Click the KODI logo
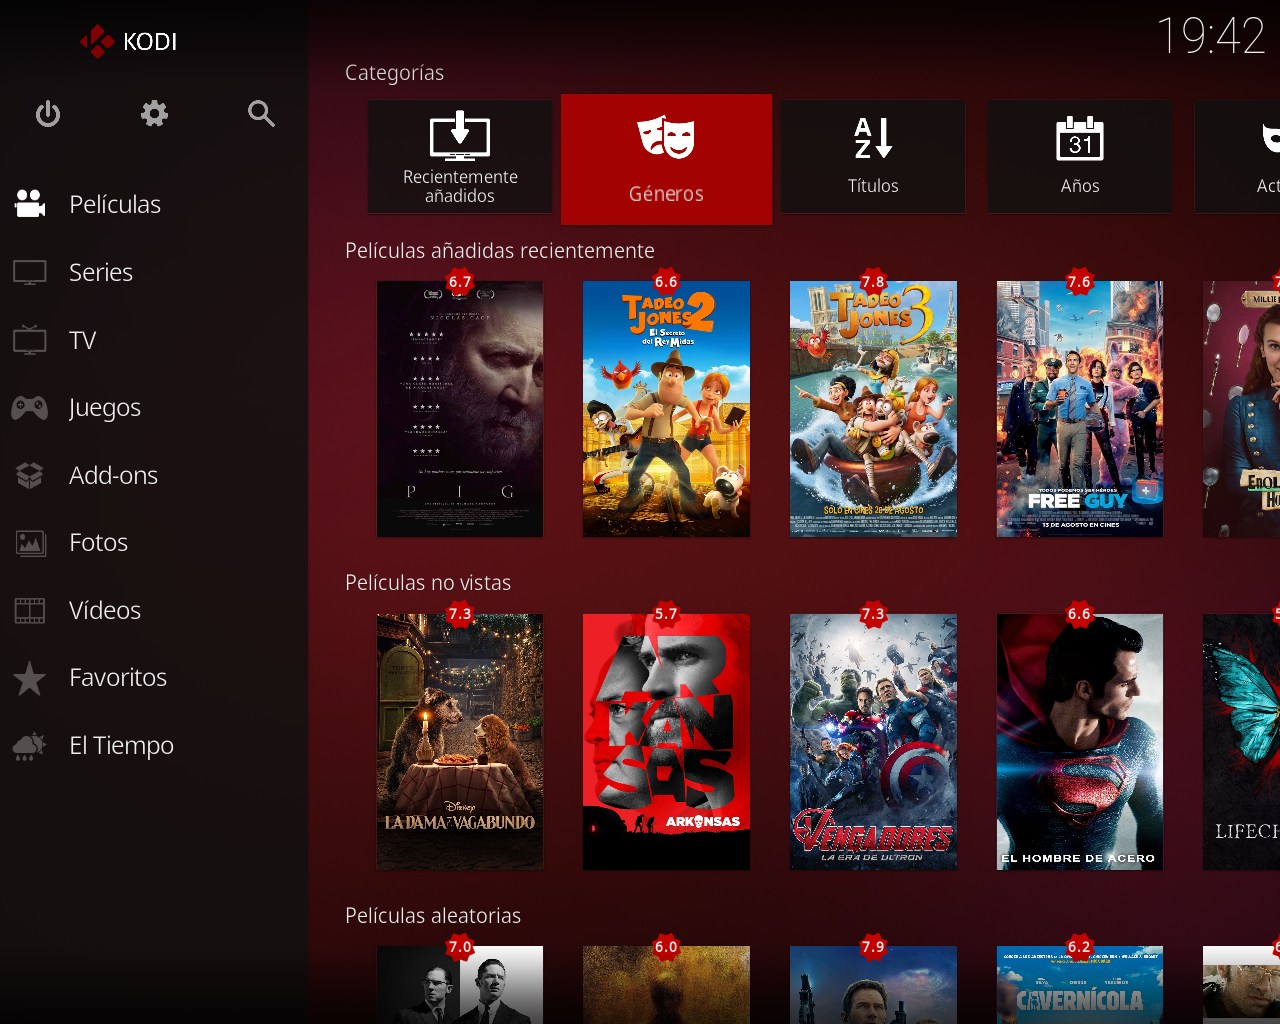1280x1024 pixels. [129, 41]
